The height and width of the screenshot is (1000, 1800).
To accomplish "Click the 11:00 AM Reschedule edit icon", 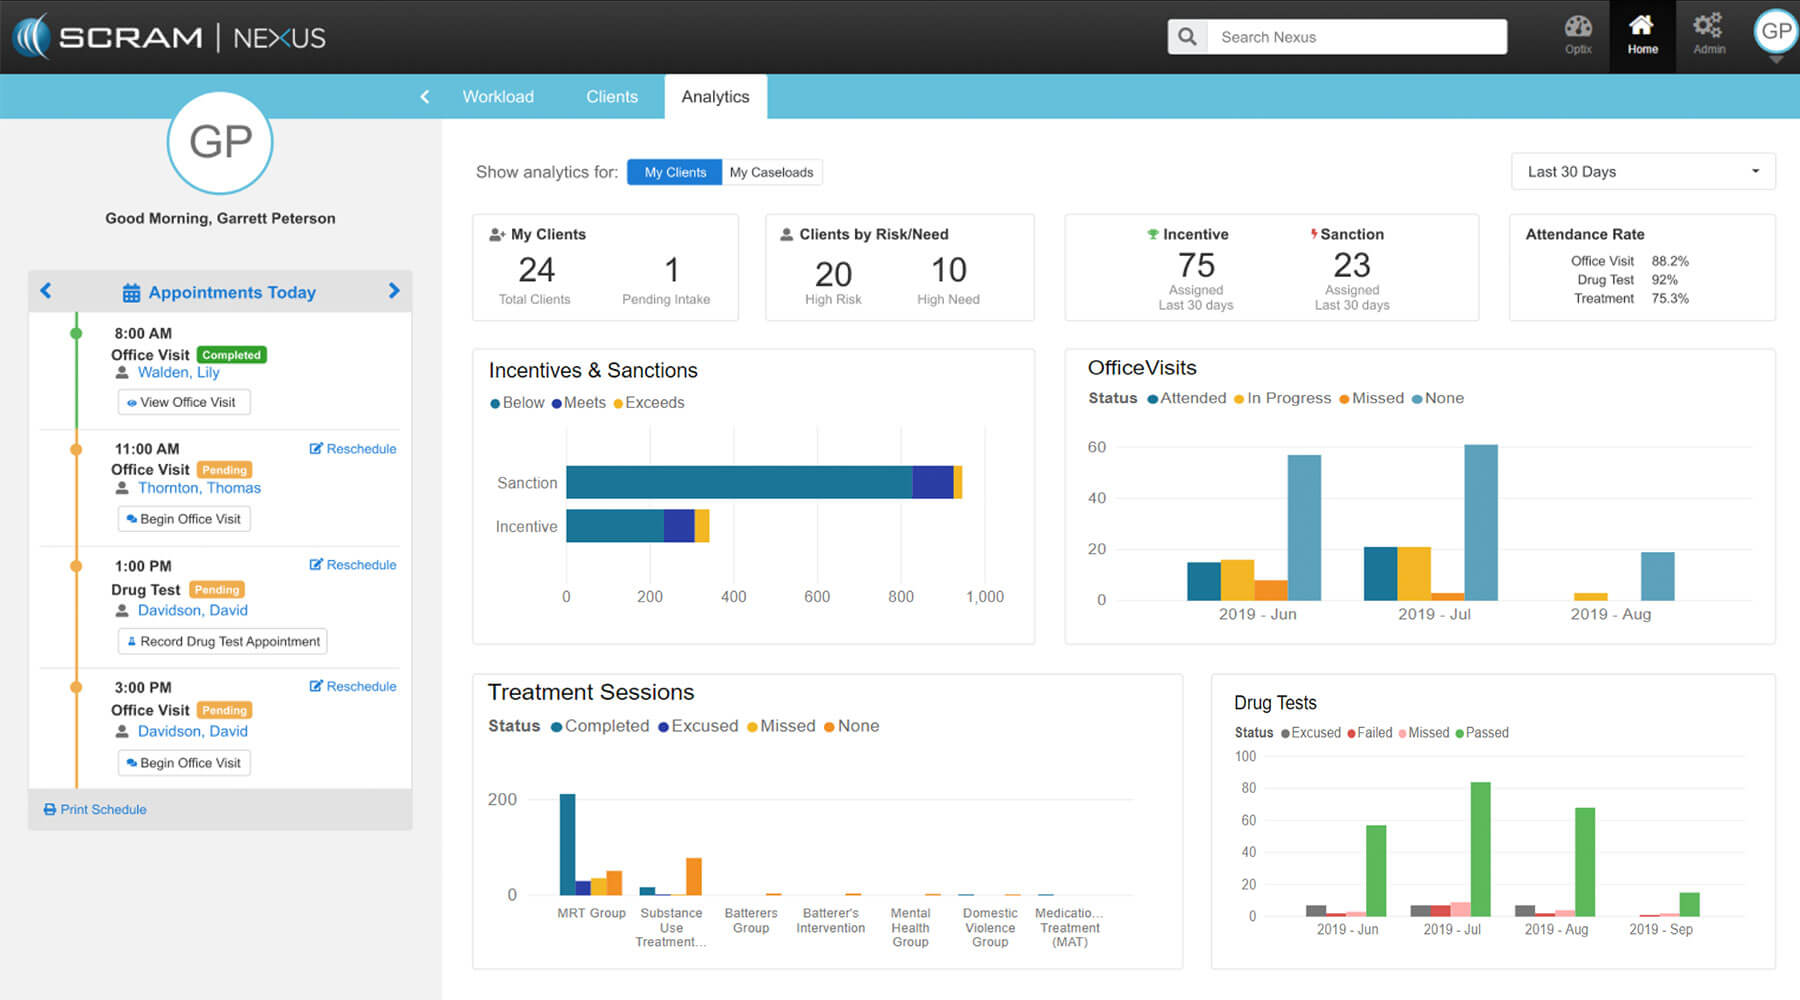I will tap(316, 449).
